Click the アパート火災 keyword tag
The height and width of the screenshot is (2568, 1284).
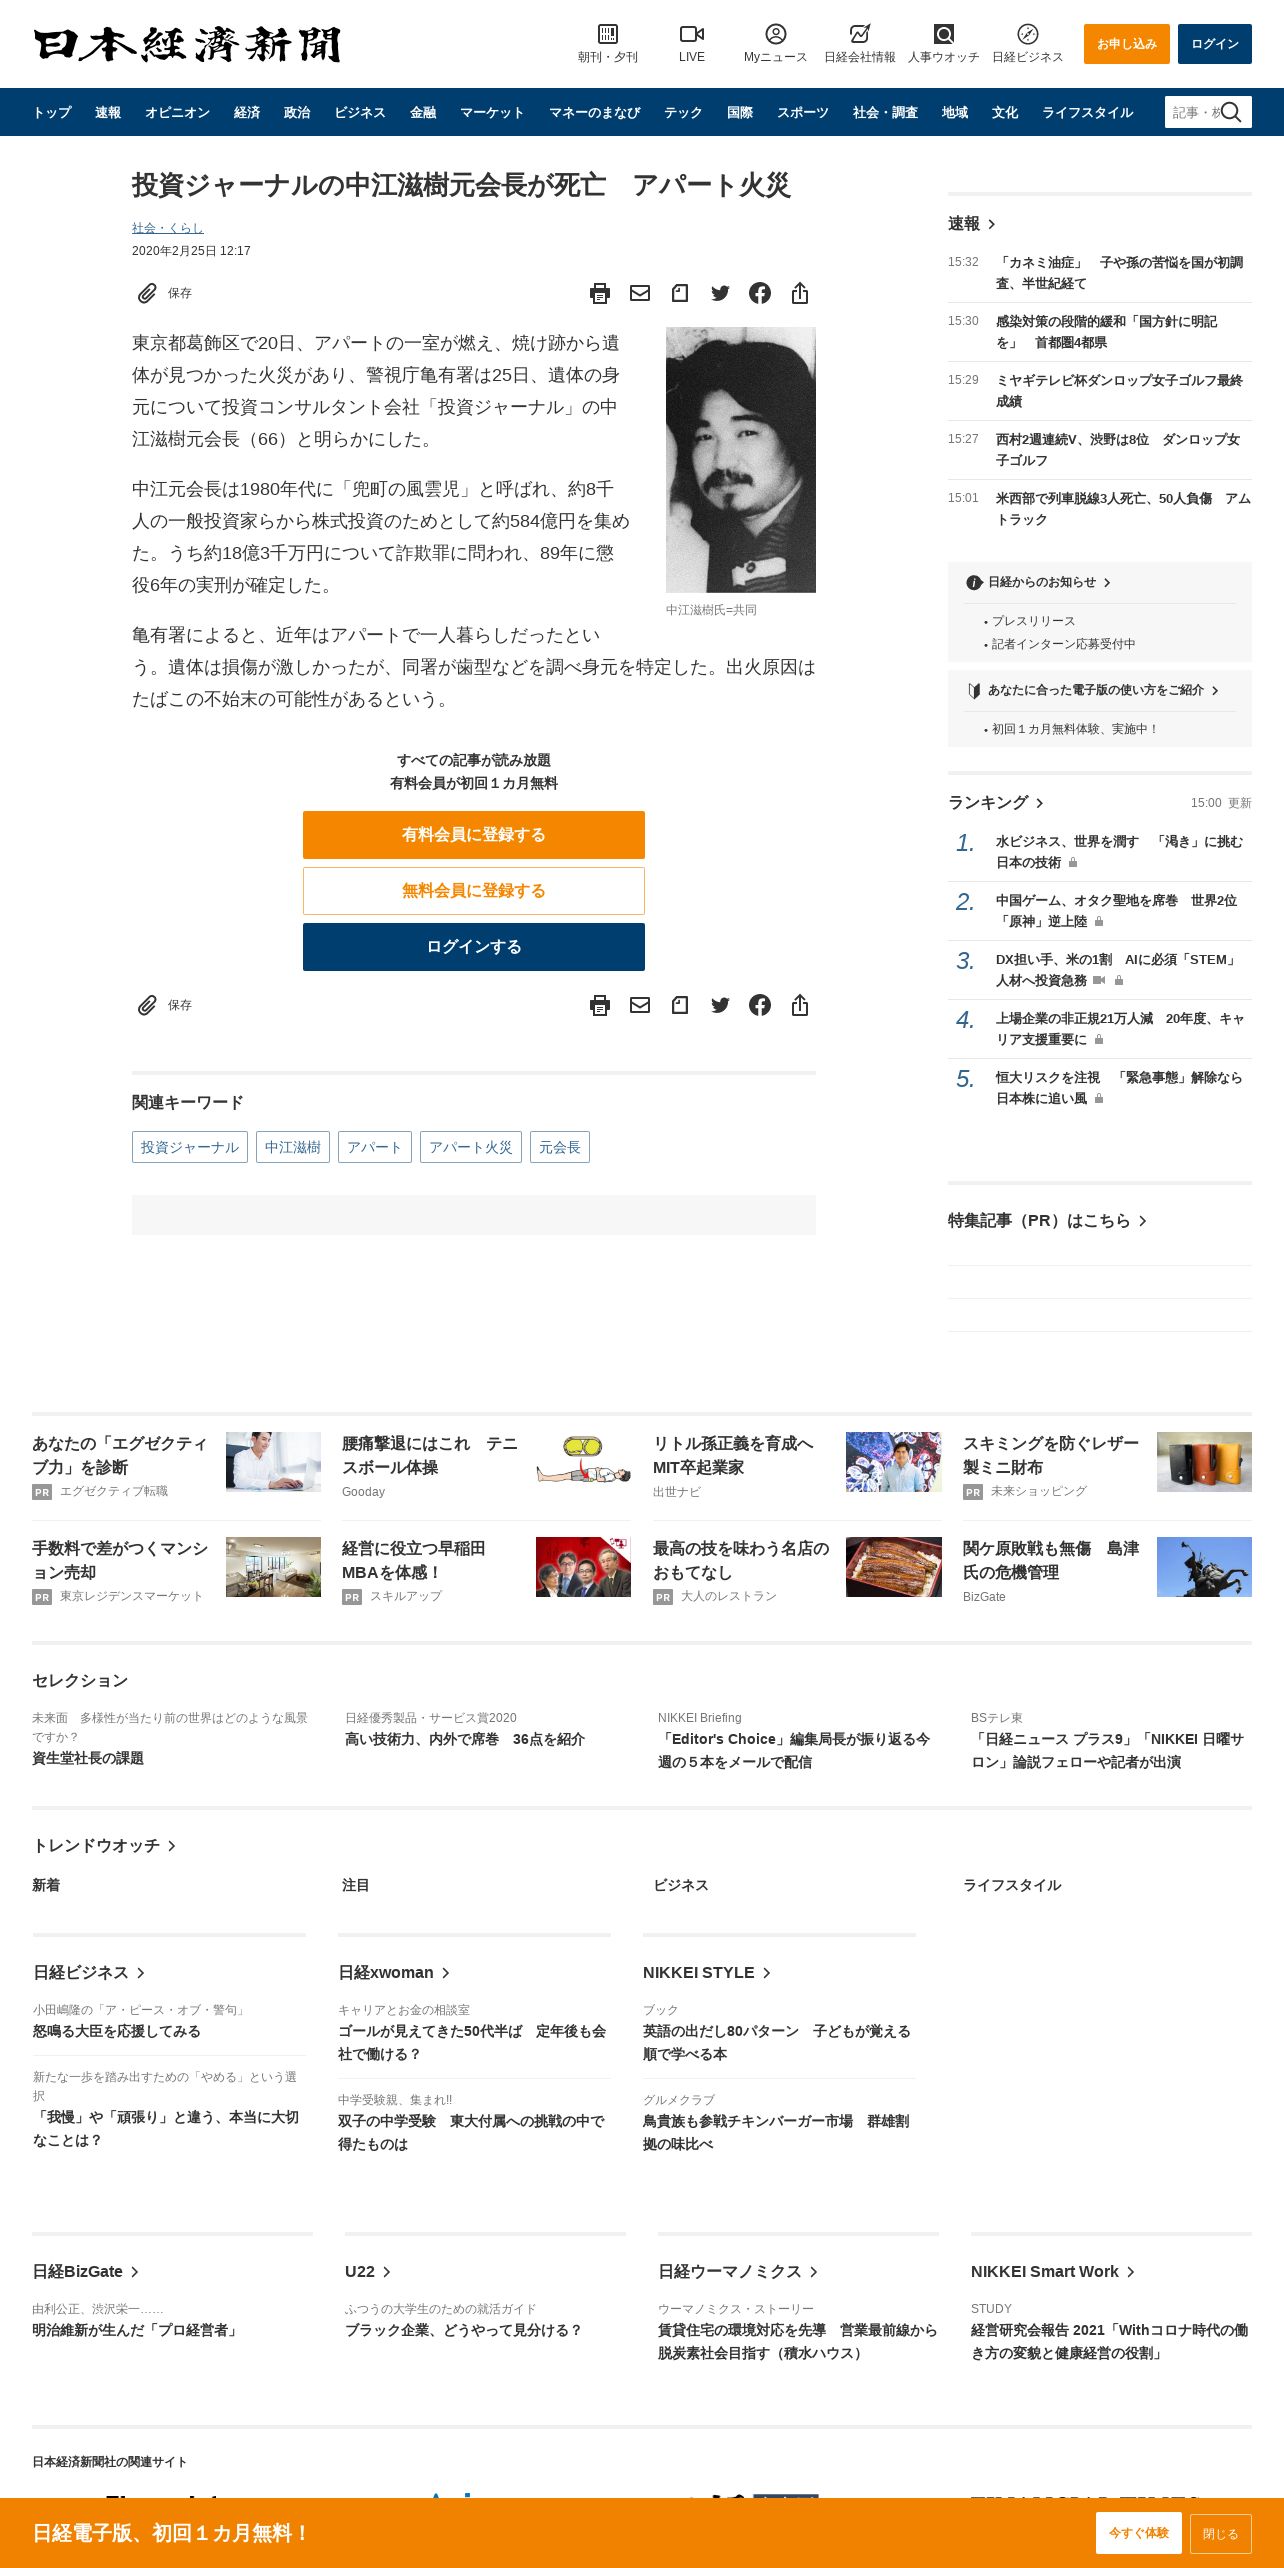click(471, 1147)
